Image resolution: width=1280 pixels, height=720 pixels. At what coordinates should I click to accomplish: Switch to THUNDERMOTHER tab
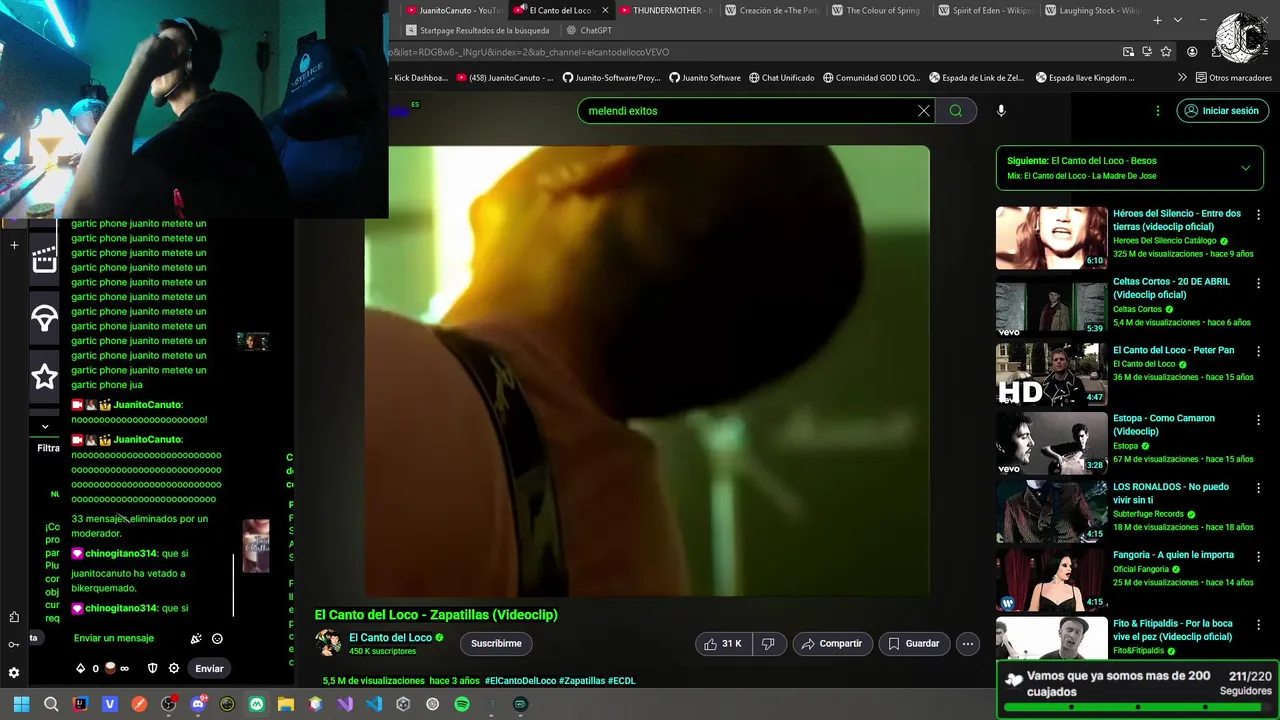[x=665, y=10]
